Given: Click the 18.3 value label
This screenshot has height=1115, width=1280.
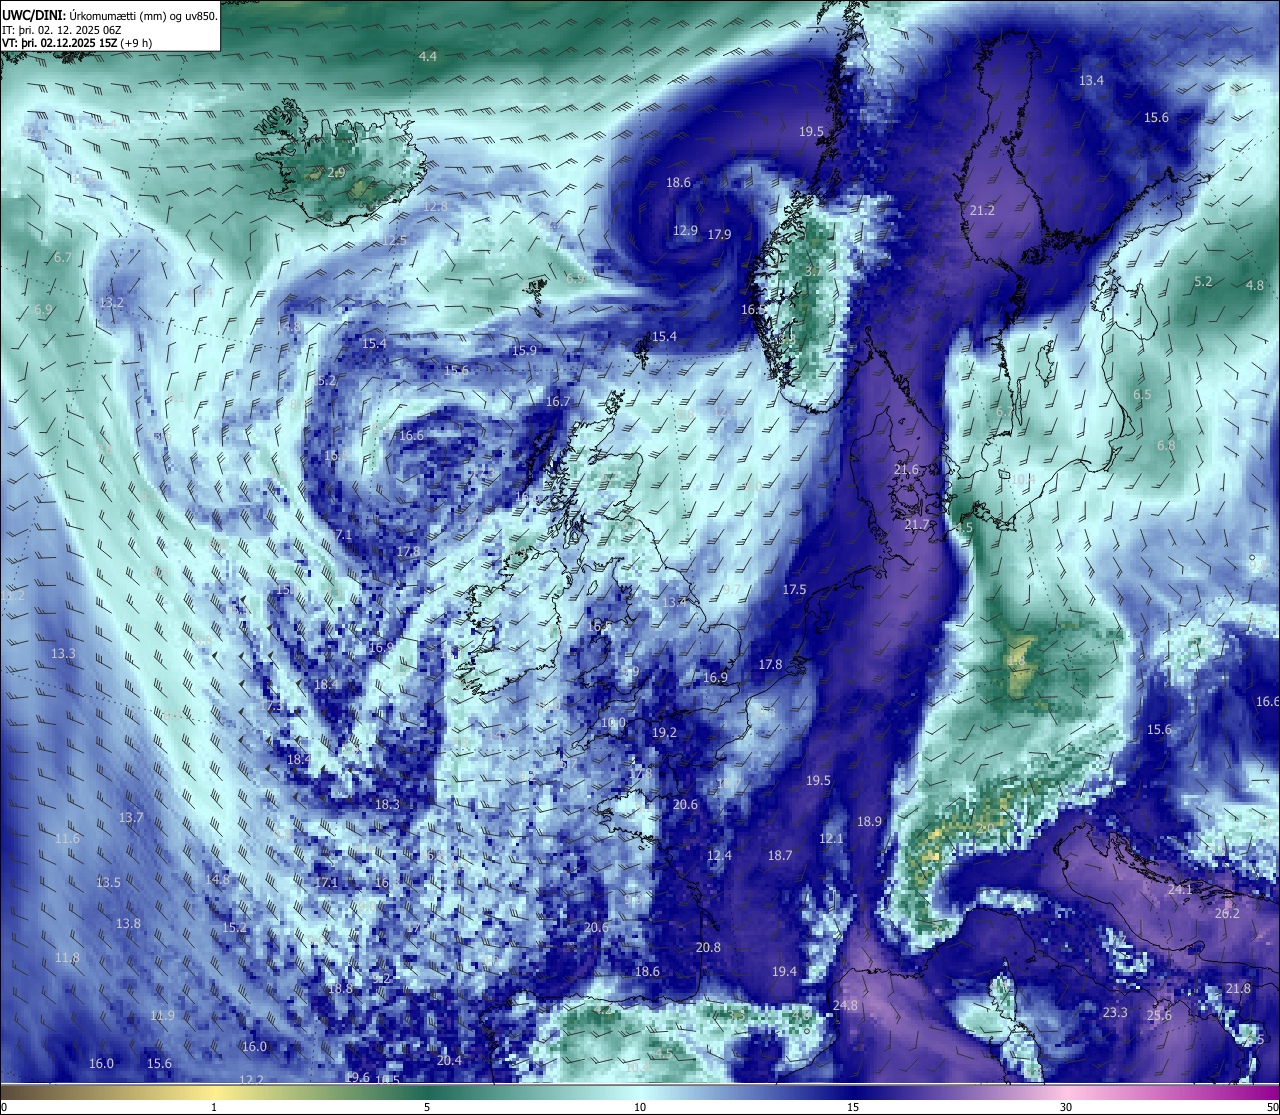Looking at the screenshot, I should (387, 805).
